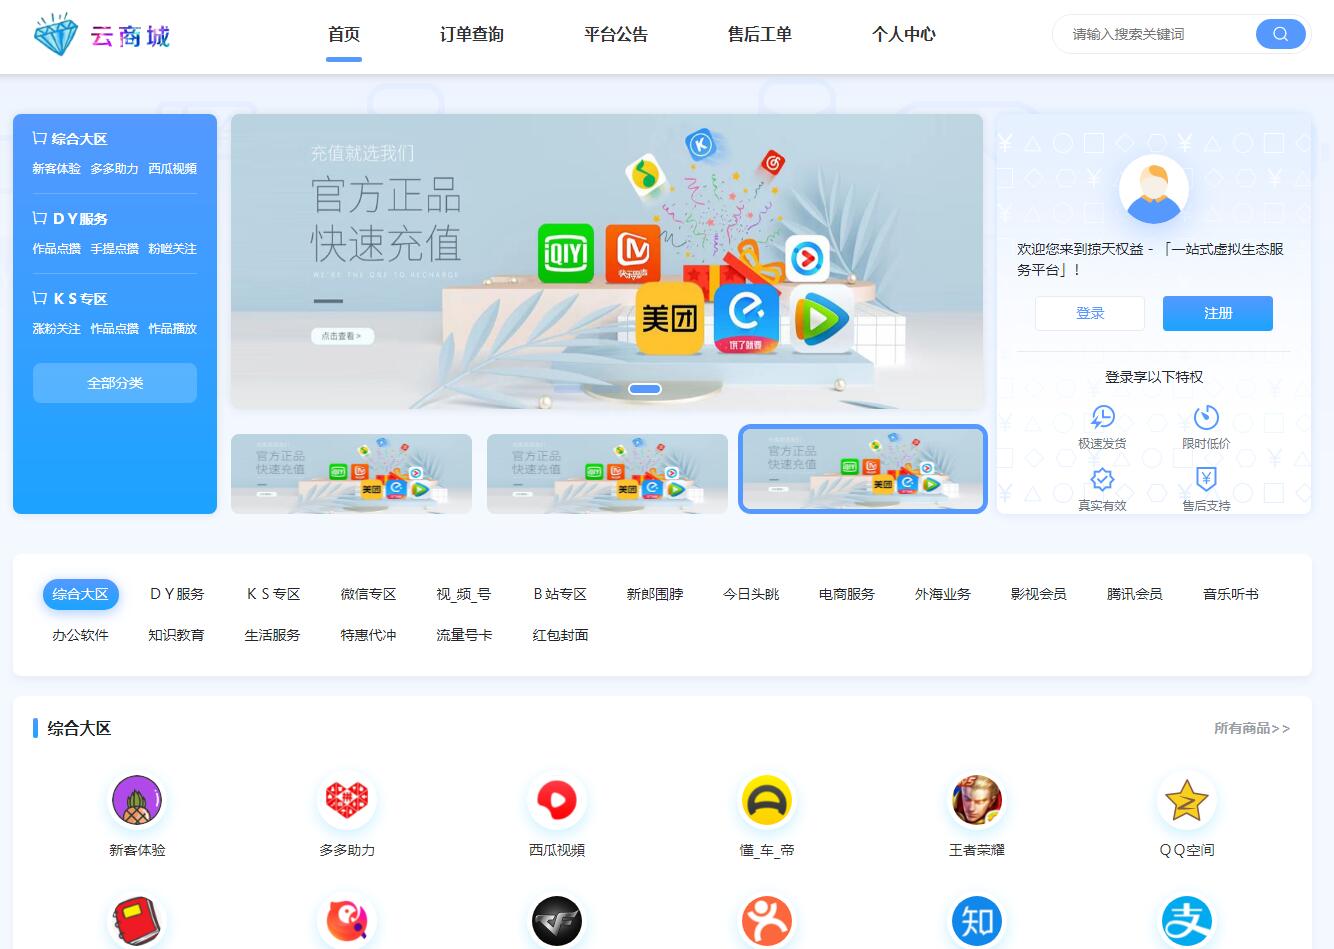Image resolution: width=1334 pixels, height=949 pixels.
Task: Select the 外海业务 category tab
Action: pyautogui.click(x=943, y=594)
